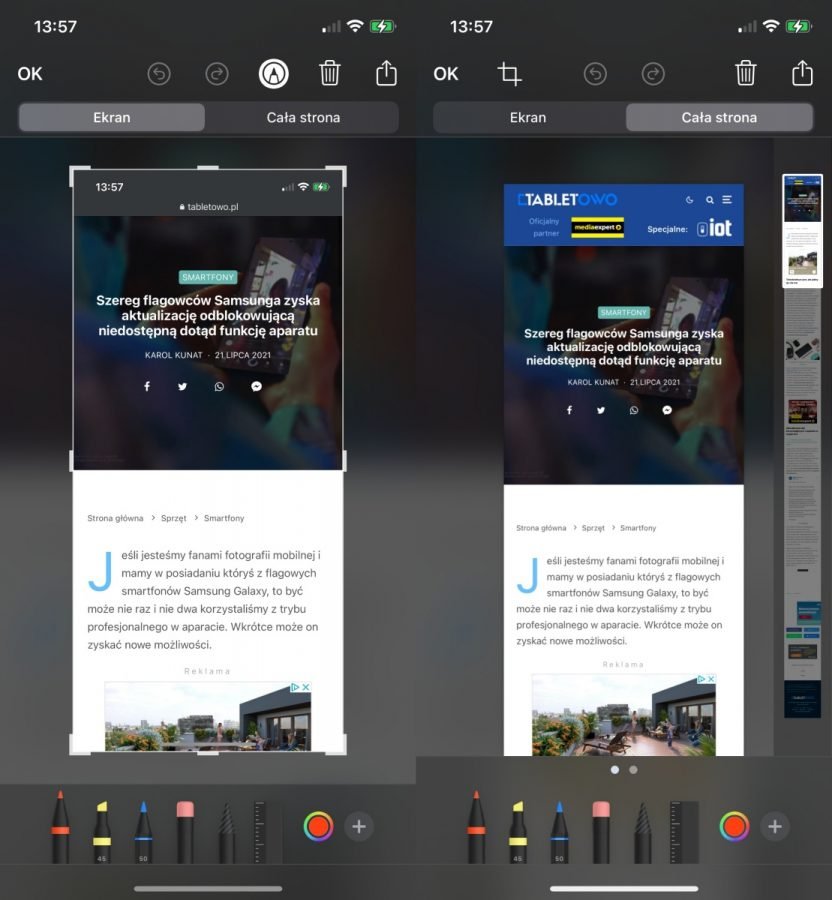Delete screenshot with trash in right editor

(x=746, y=73)
